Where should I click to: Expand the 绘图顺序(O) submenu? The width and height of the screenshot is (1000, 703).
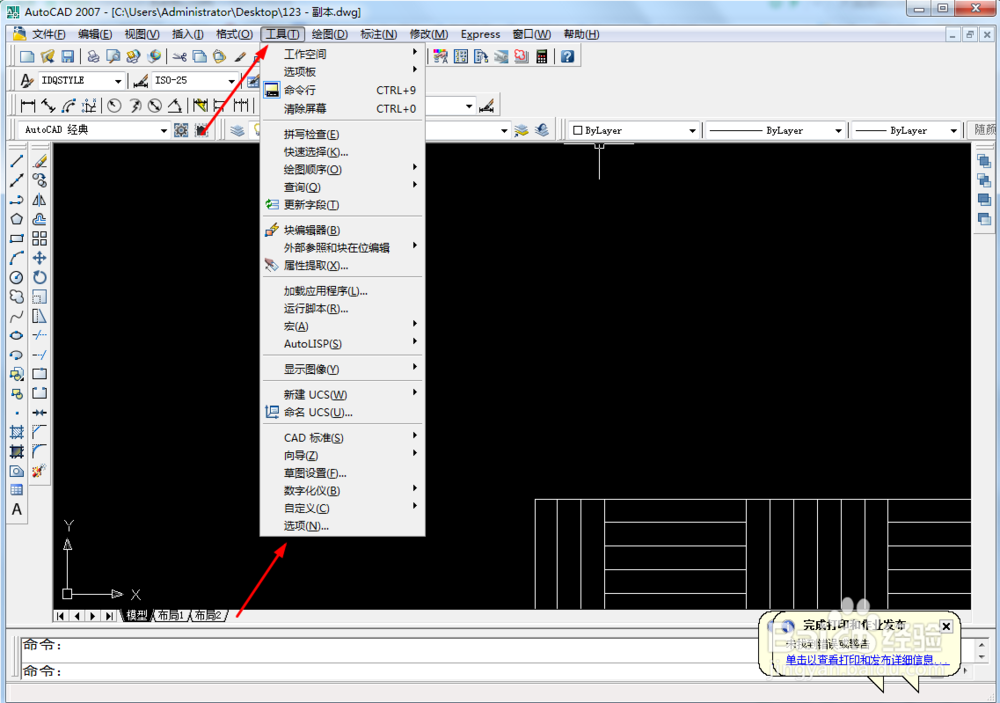[342, 169]
